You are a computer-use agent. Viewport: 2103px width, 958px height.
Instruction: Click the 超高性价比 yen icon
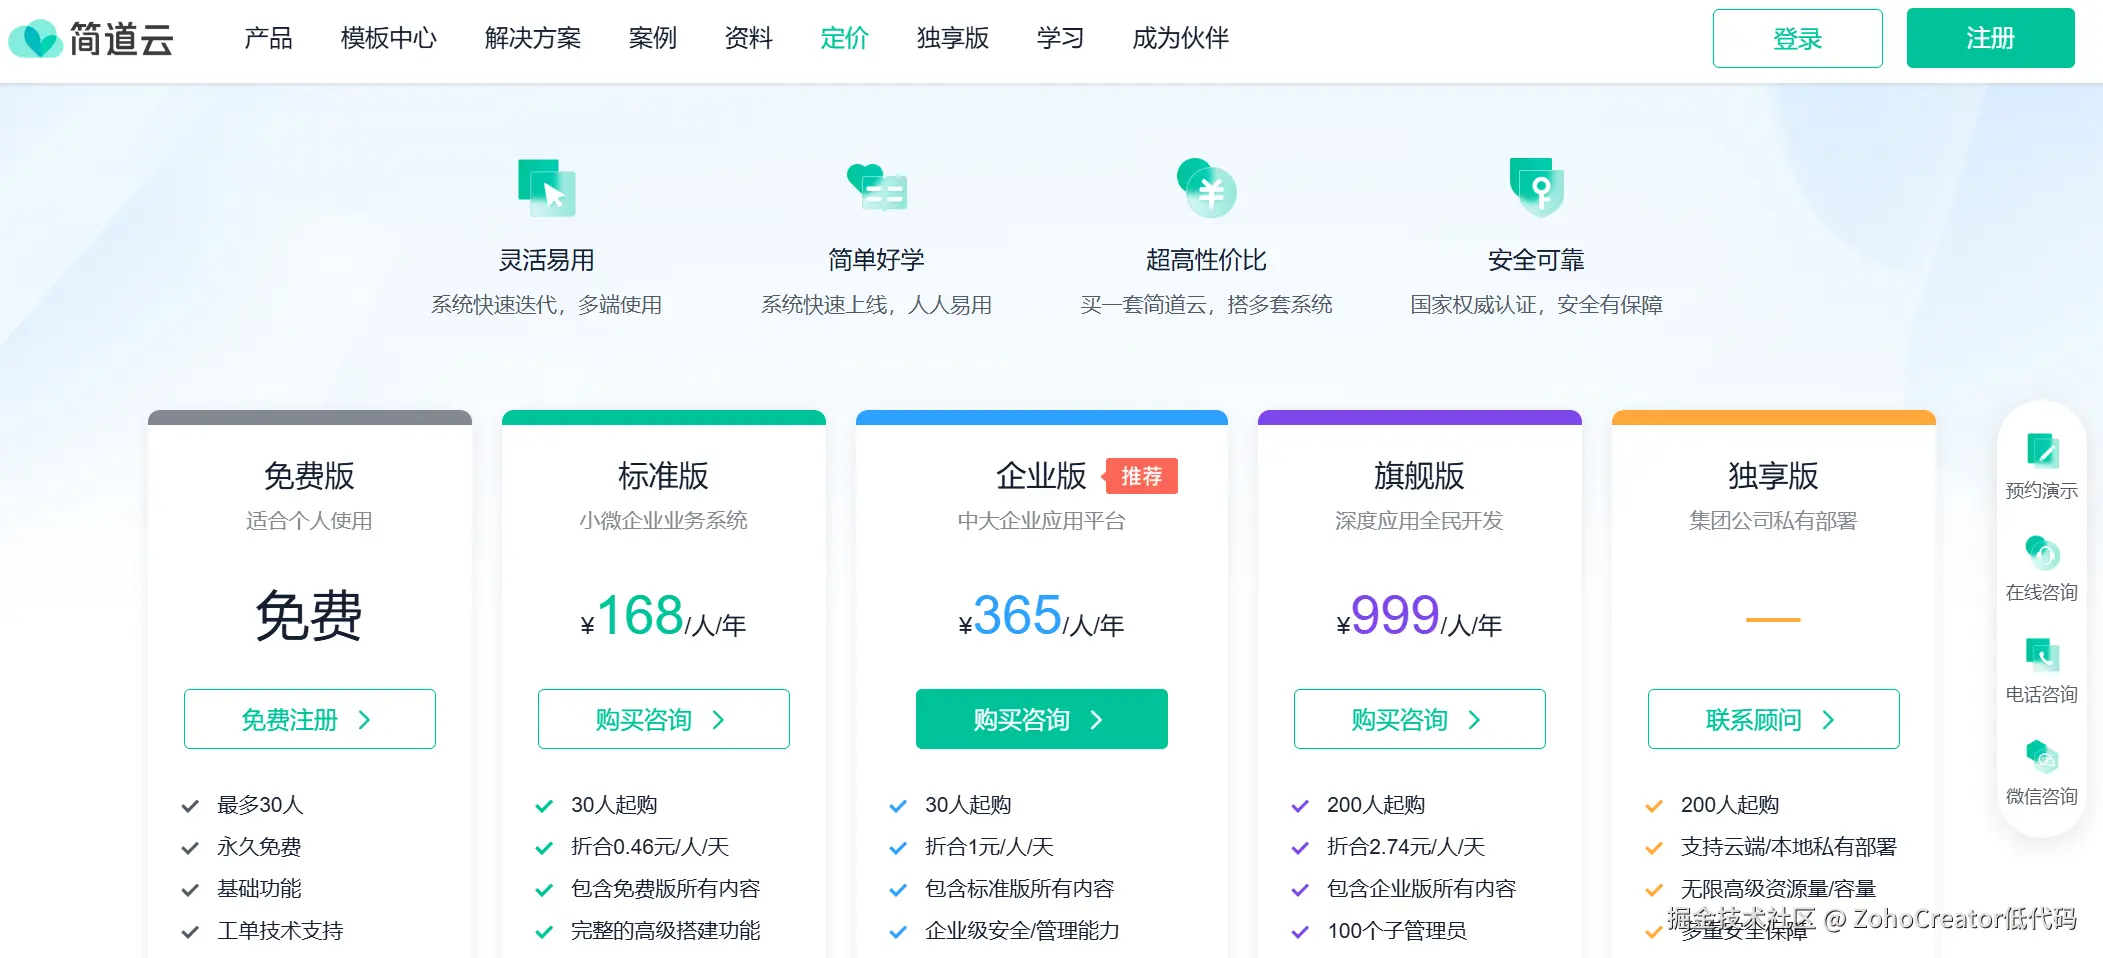tap(1206, 188)
